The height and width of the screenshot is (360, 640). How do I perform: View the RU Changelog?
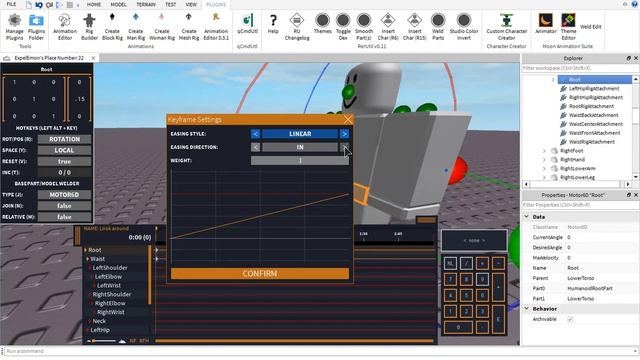pyautogui.click(x=297, y=27)
